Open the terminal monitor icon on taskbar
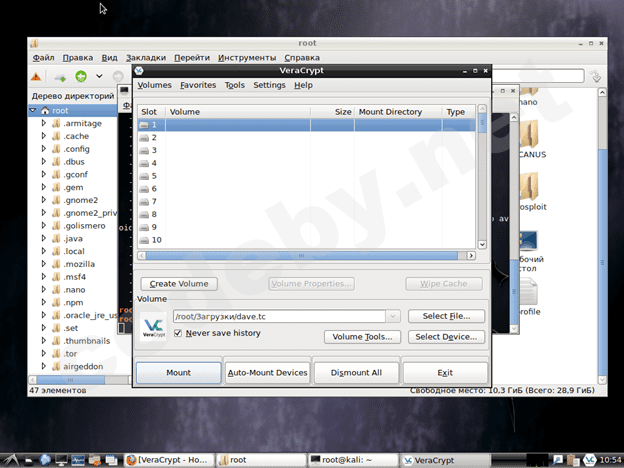Screen dimensions: 624x468 [x=61, y=460]
